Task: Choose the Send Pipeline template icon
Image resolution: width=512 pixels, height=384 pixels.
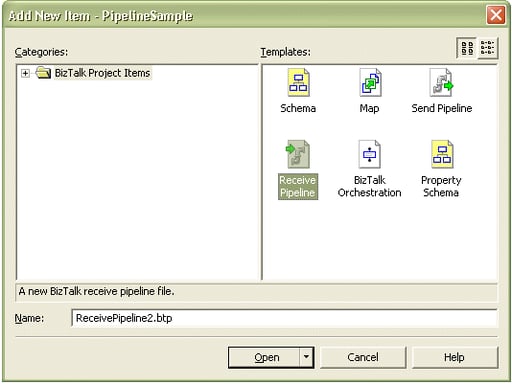Action: (441, 83)
